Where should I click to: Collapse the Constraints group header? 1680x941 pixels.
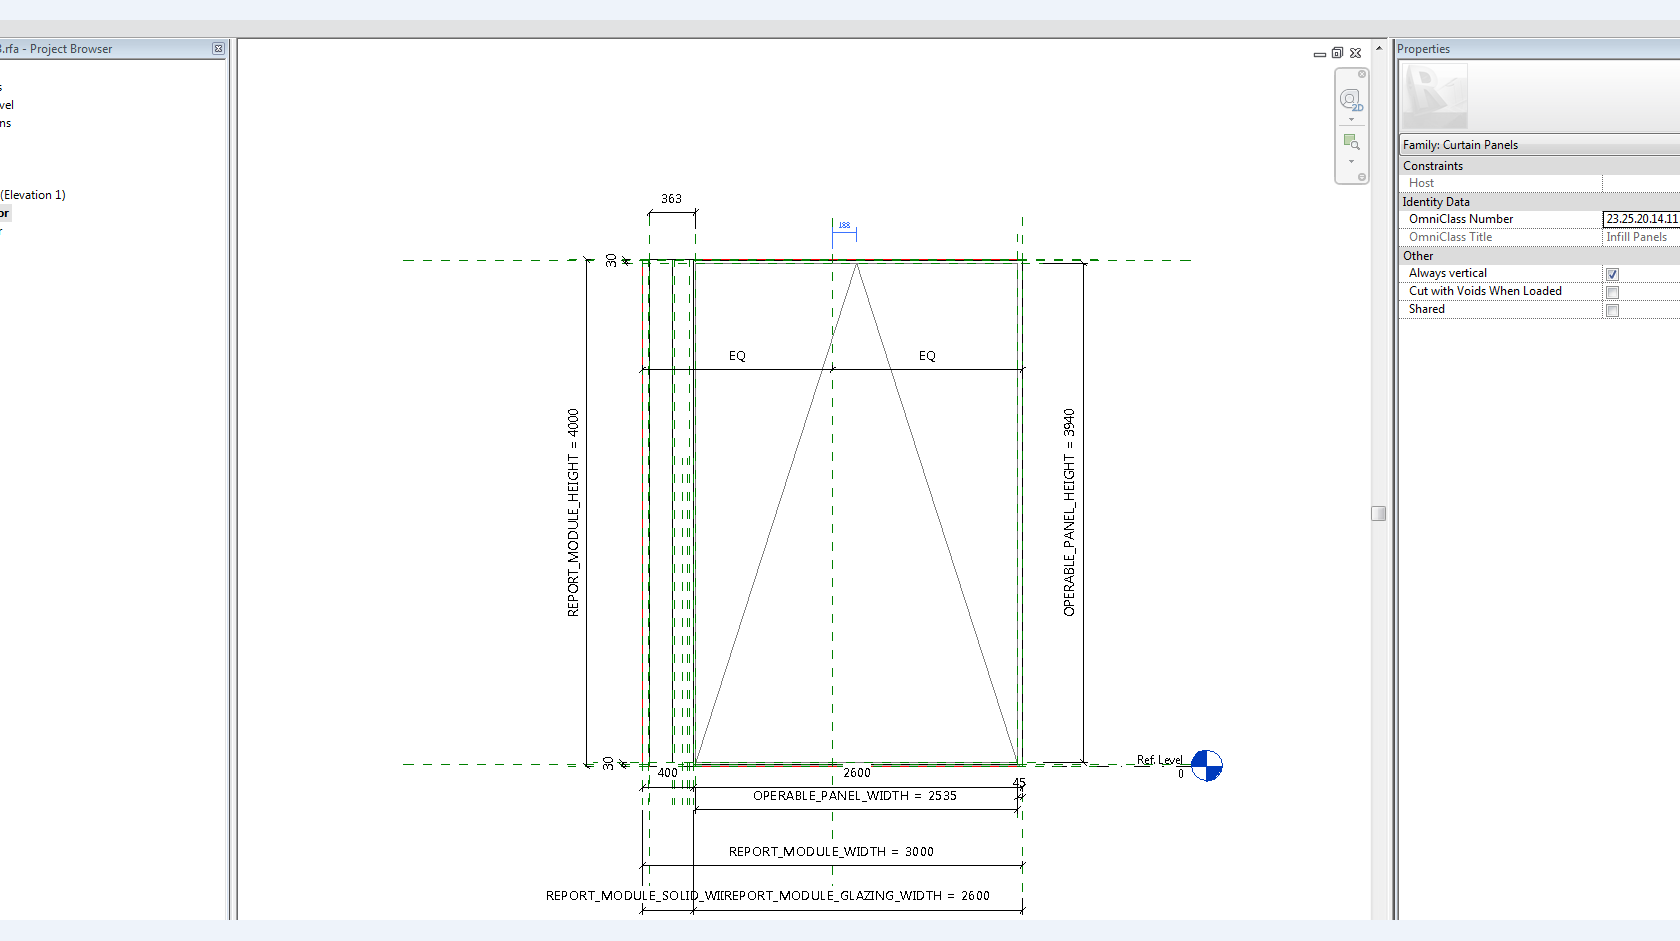click(1540, 166)
